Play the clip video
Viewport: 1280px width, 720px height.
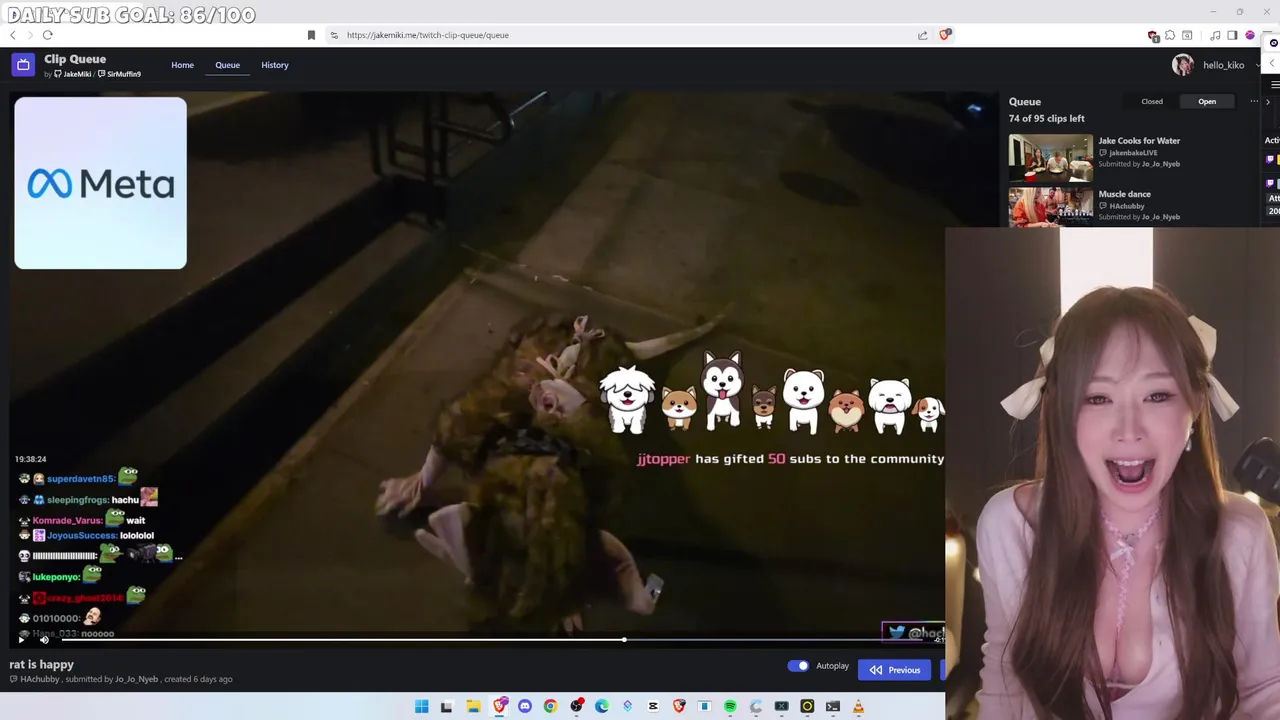click(x=22, y=640)
